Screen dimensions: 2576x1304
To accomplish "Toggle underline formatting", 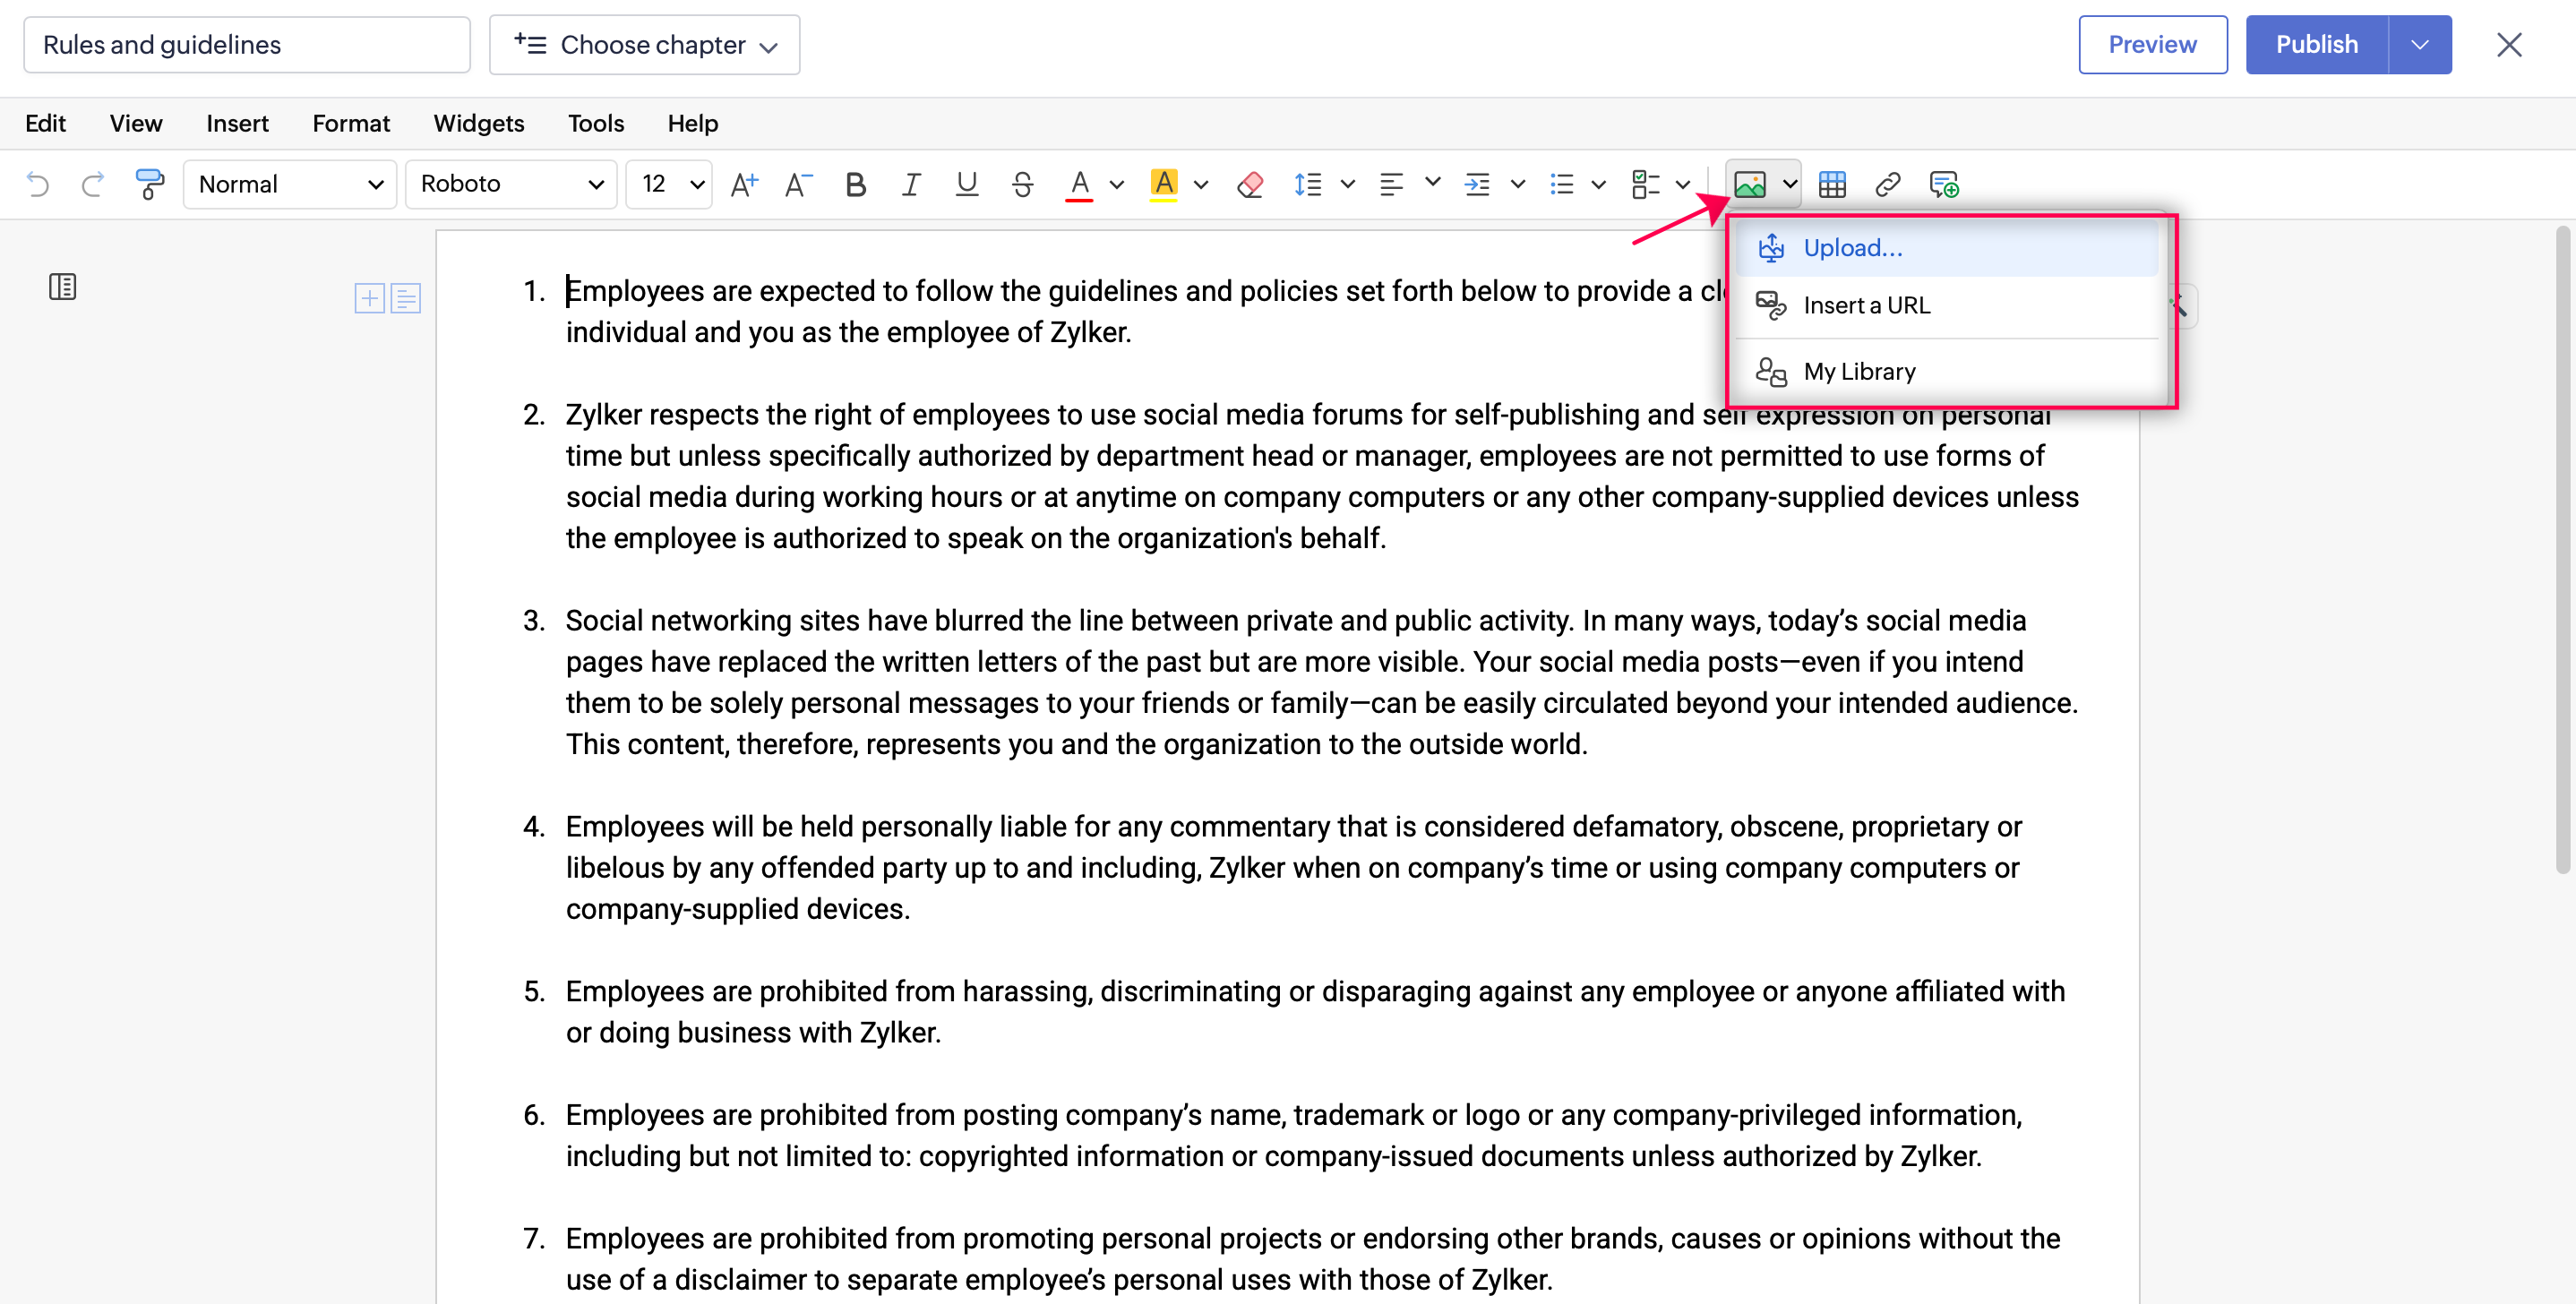I will pos(966,184).
